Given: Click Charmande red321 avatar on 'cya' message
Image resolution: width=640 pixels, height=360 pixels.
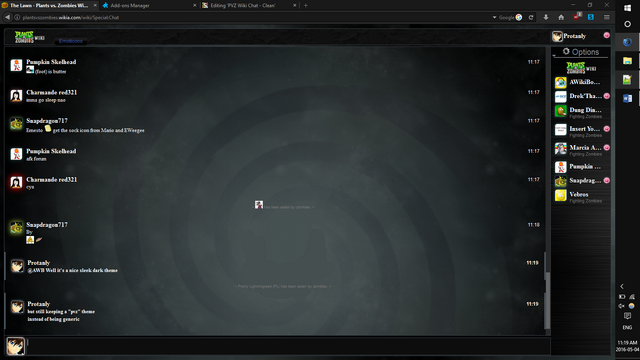Looking at the screenshot, I should point(16,182).
